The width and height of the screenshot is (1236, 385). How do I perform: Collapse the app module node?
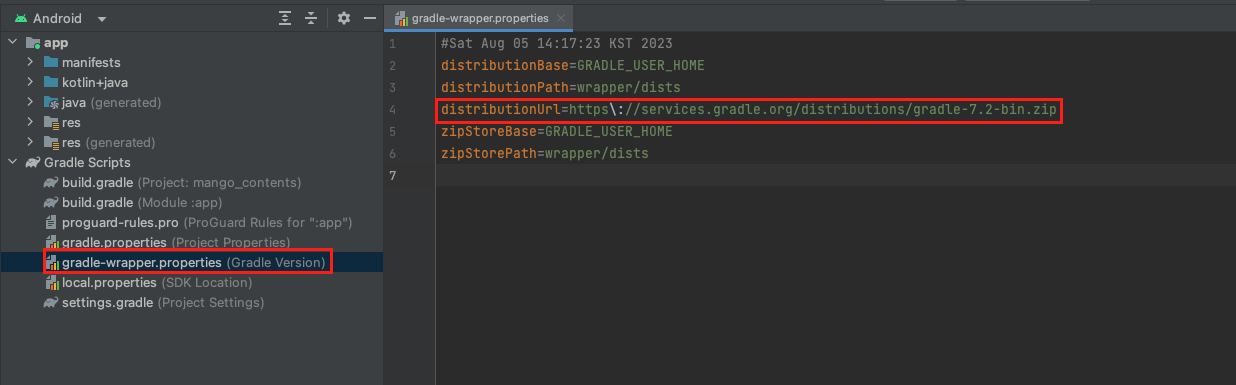(13, 43)
